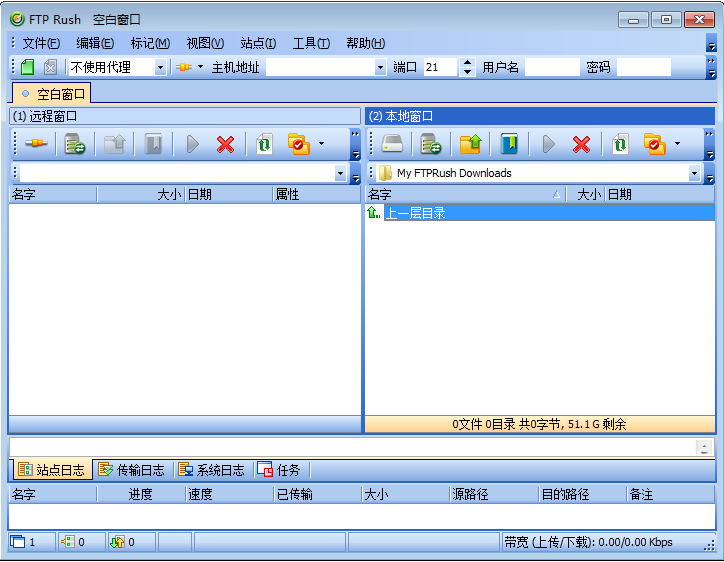The height and width of the screenshot is (562, 724).
Task: Switch to the 任务 tab
Action: point(278,470)
